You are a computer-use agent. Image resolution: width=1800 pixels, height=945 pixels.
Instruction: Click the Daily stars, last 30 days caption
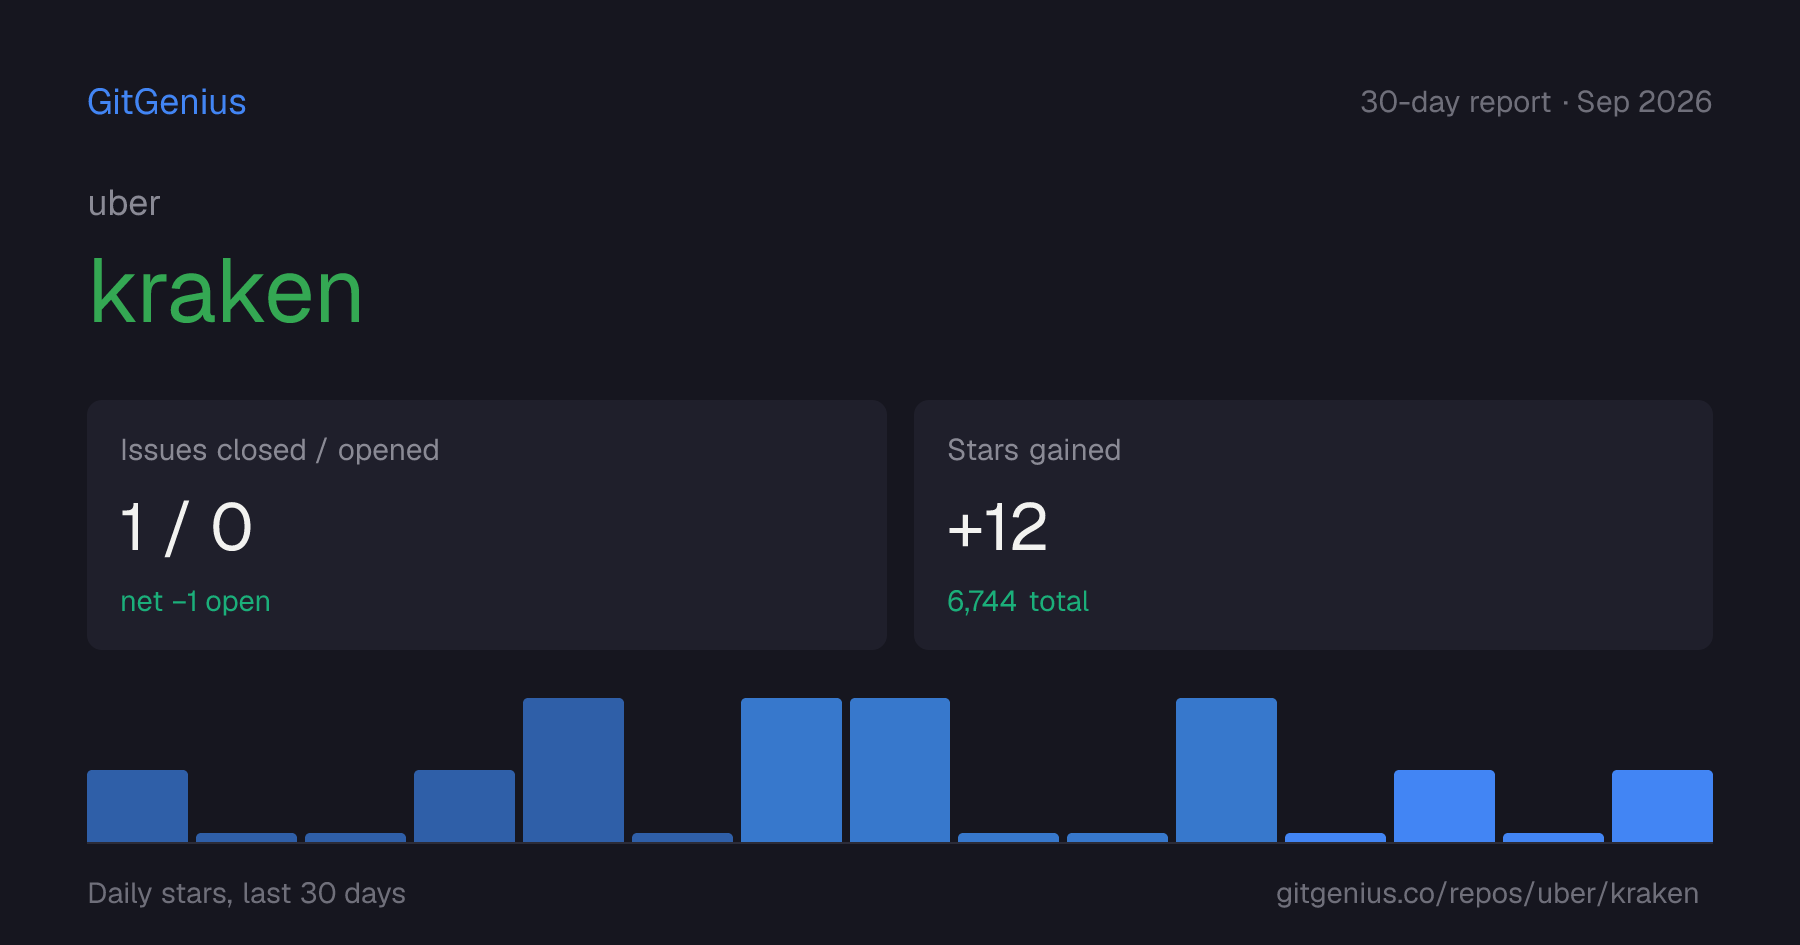tap(247, 893)
